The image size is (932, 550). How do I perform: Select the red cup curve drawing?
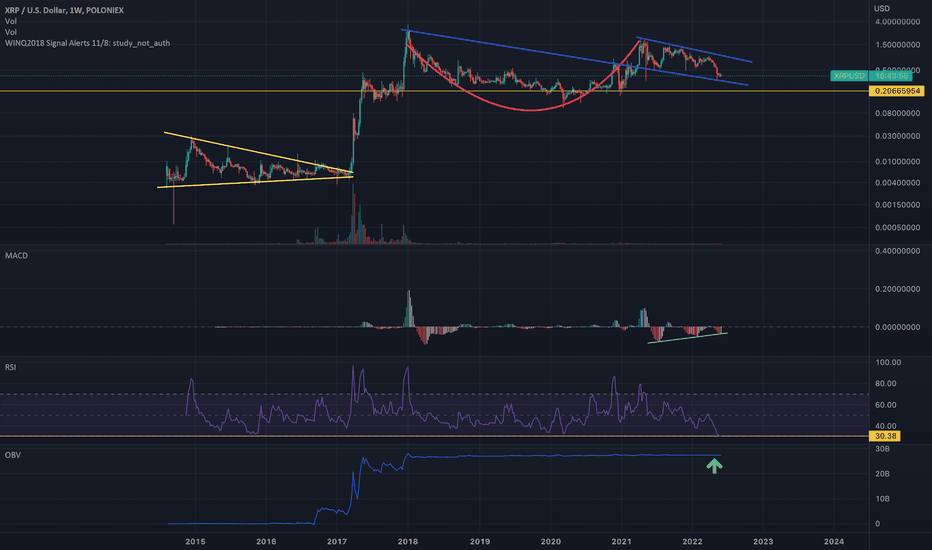(529, 110)
